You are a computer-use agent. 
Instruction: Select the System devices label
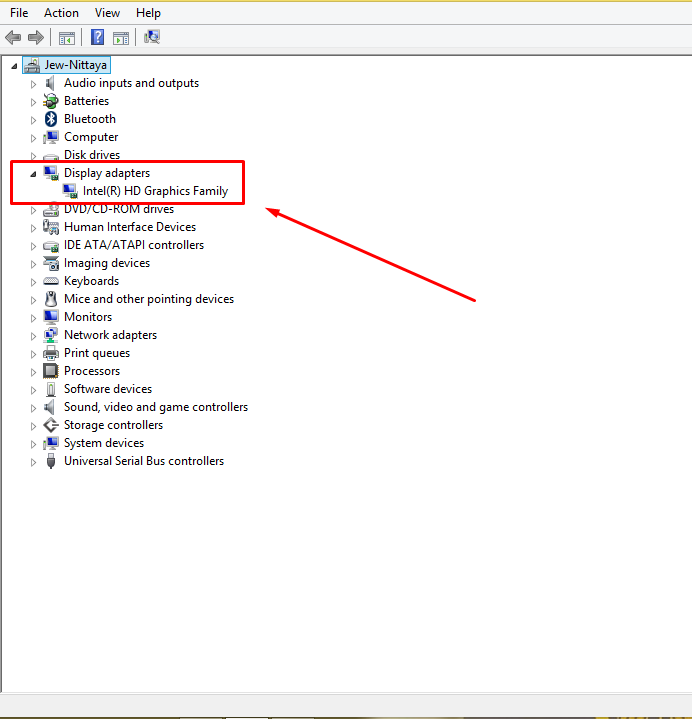104,443
